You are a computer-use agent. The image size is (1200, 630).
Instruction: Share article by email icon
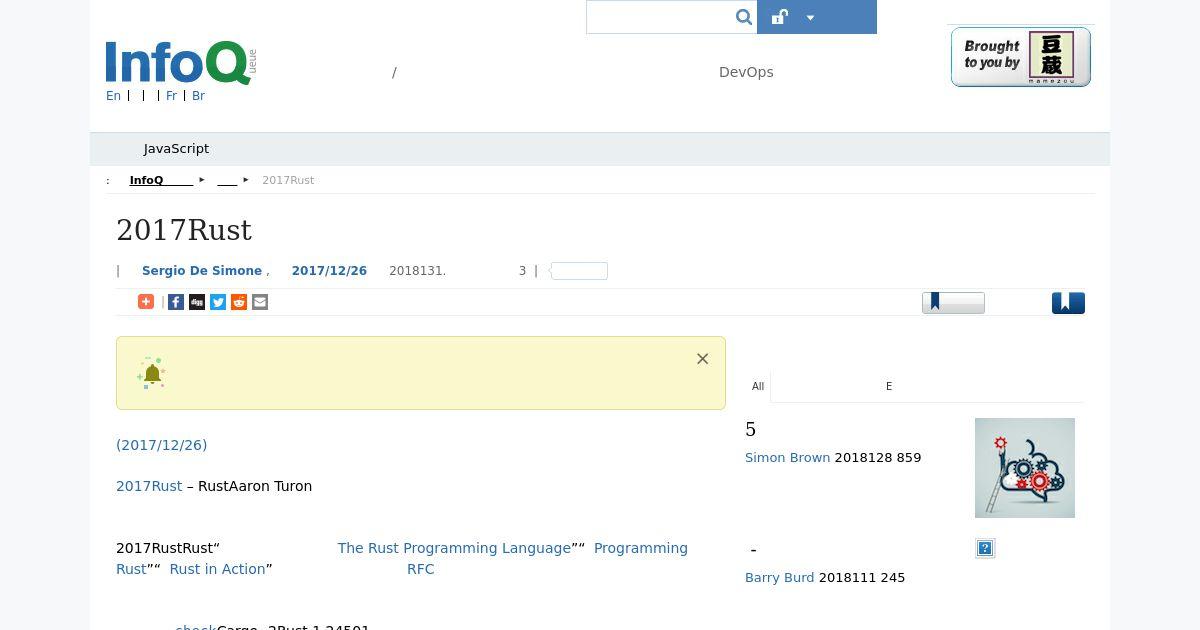tap(260, 302)
